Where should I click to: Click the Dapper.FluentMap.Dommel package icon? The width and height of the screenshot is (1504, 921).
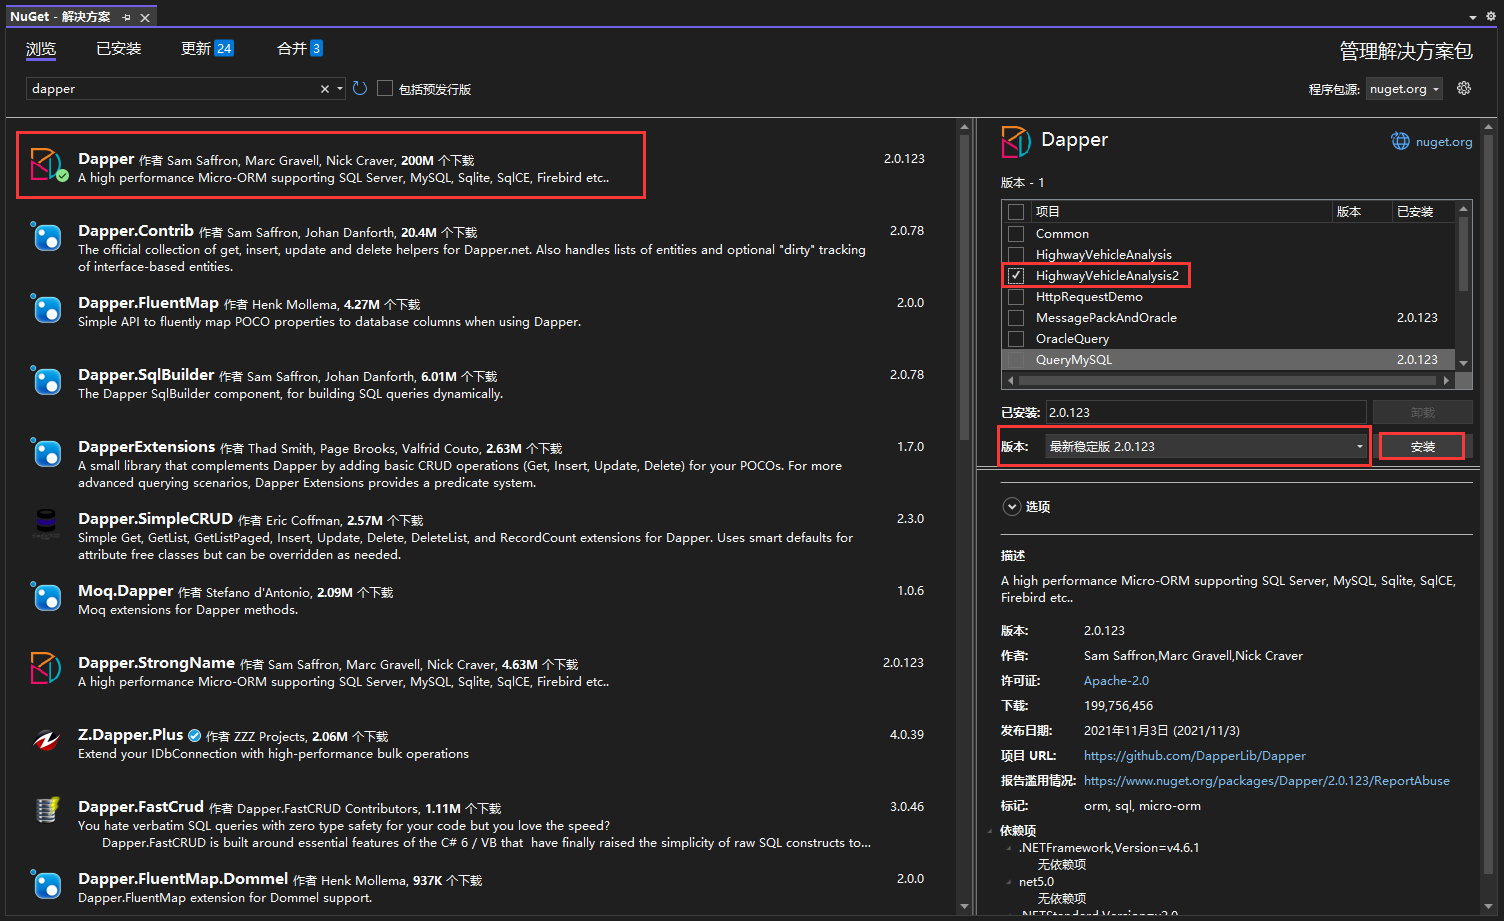point(46,885)
